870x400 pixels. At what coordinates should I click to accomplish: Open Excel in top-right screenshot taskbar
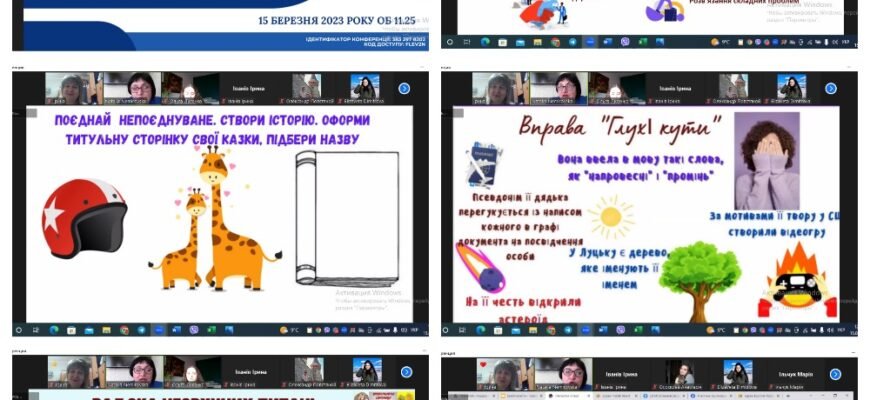[x=643, y=42]
